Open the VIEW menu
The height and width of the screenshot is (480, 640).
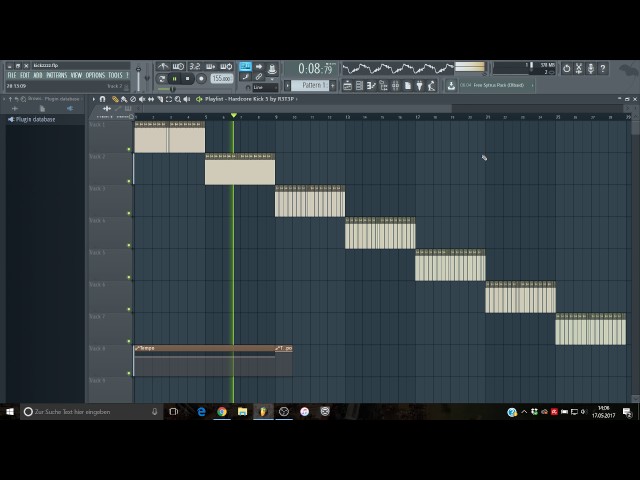click(76, 76)
